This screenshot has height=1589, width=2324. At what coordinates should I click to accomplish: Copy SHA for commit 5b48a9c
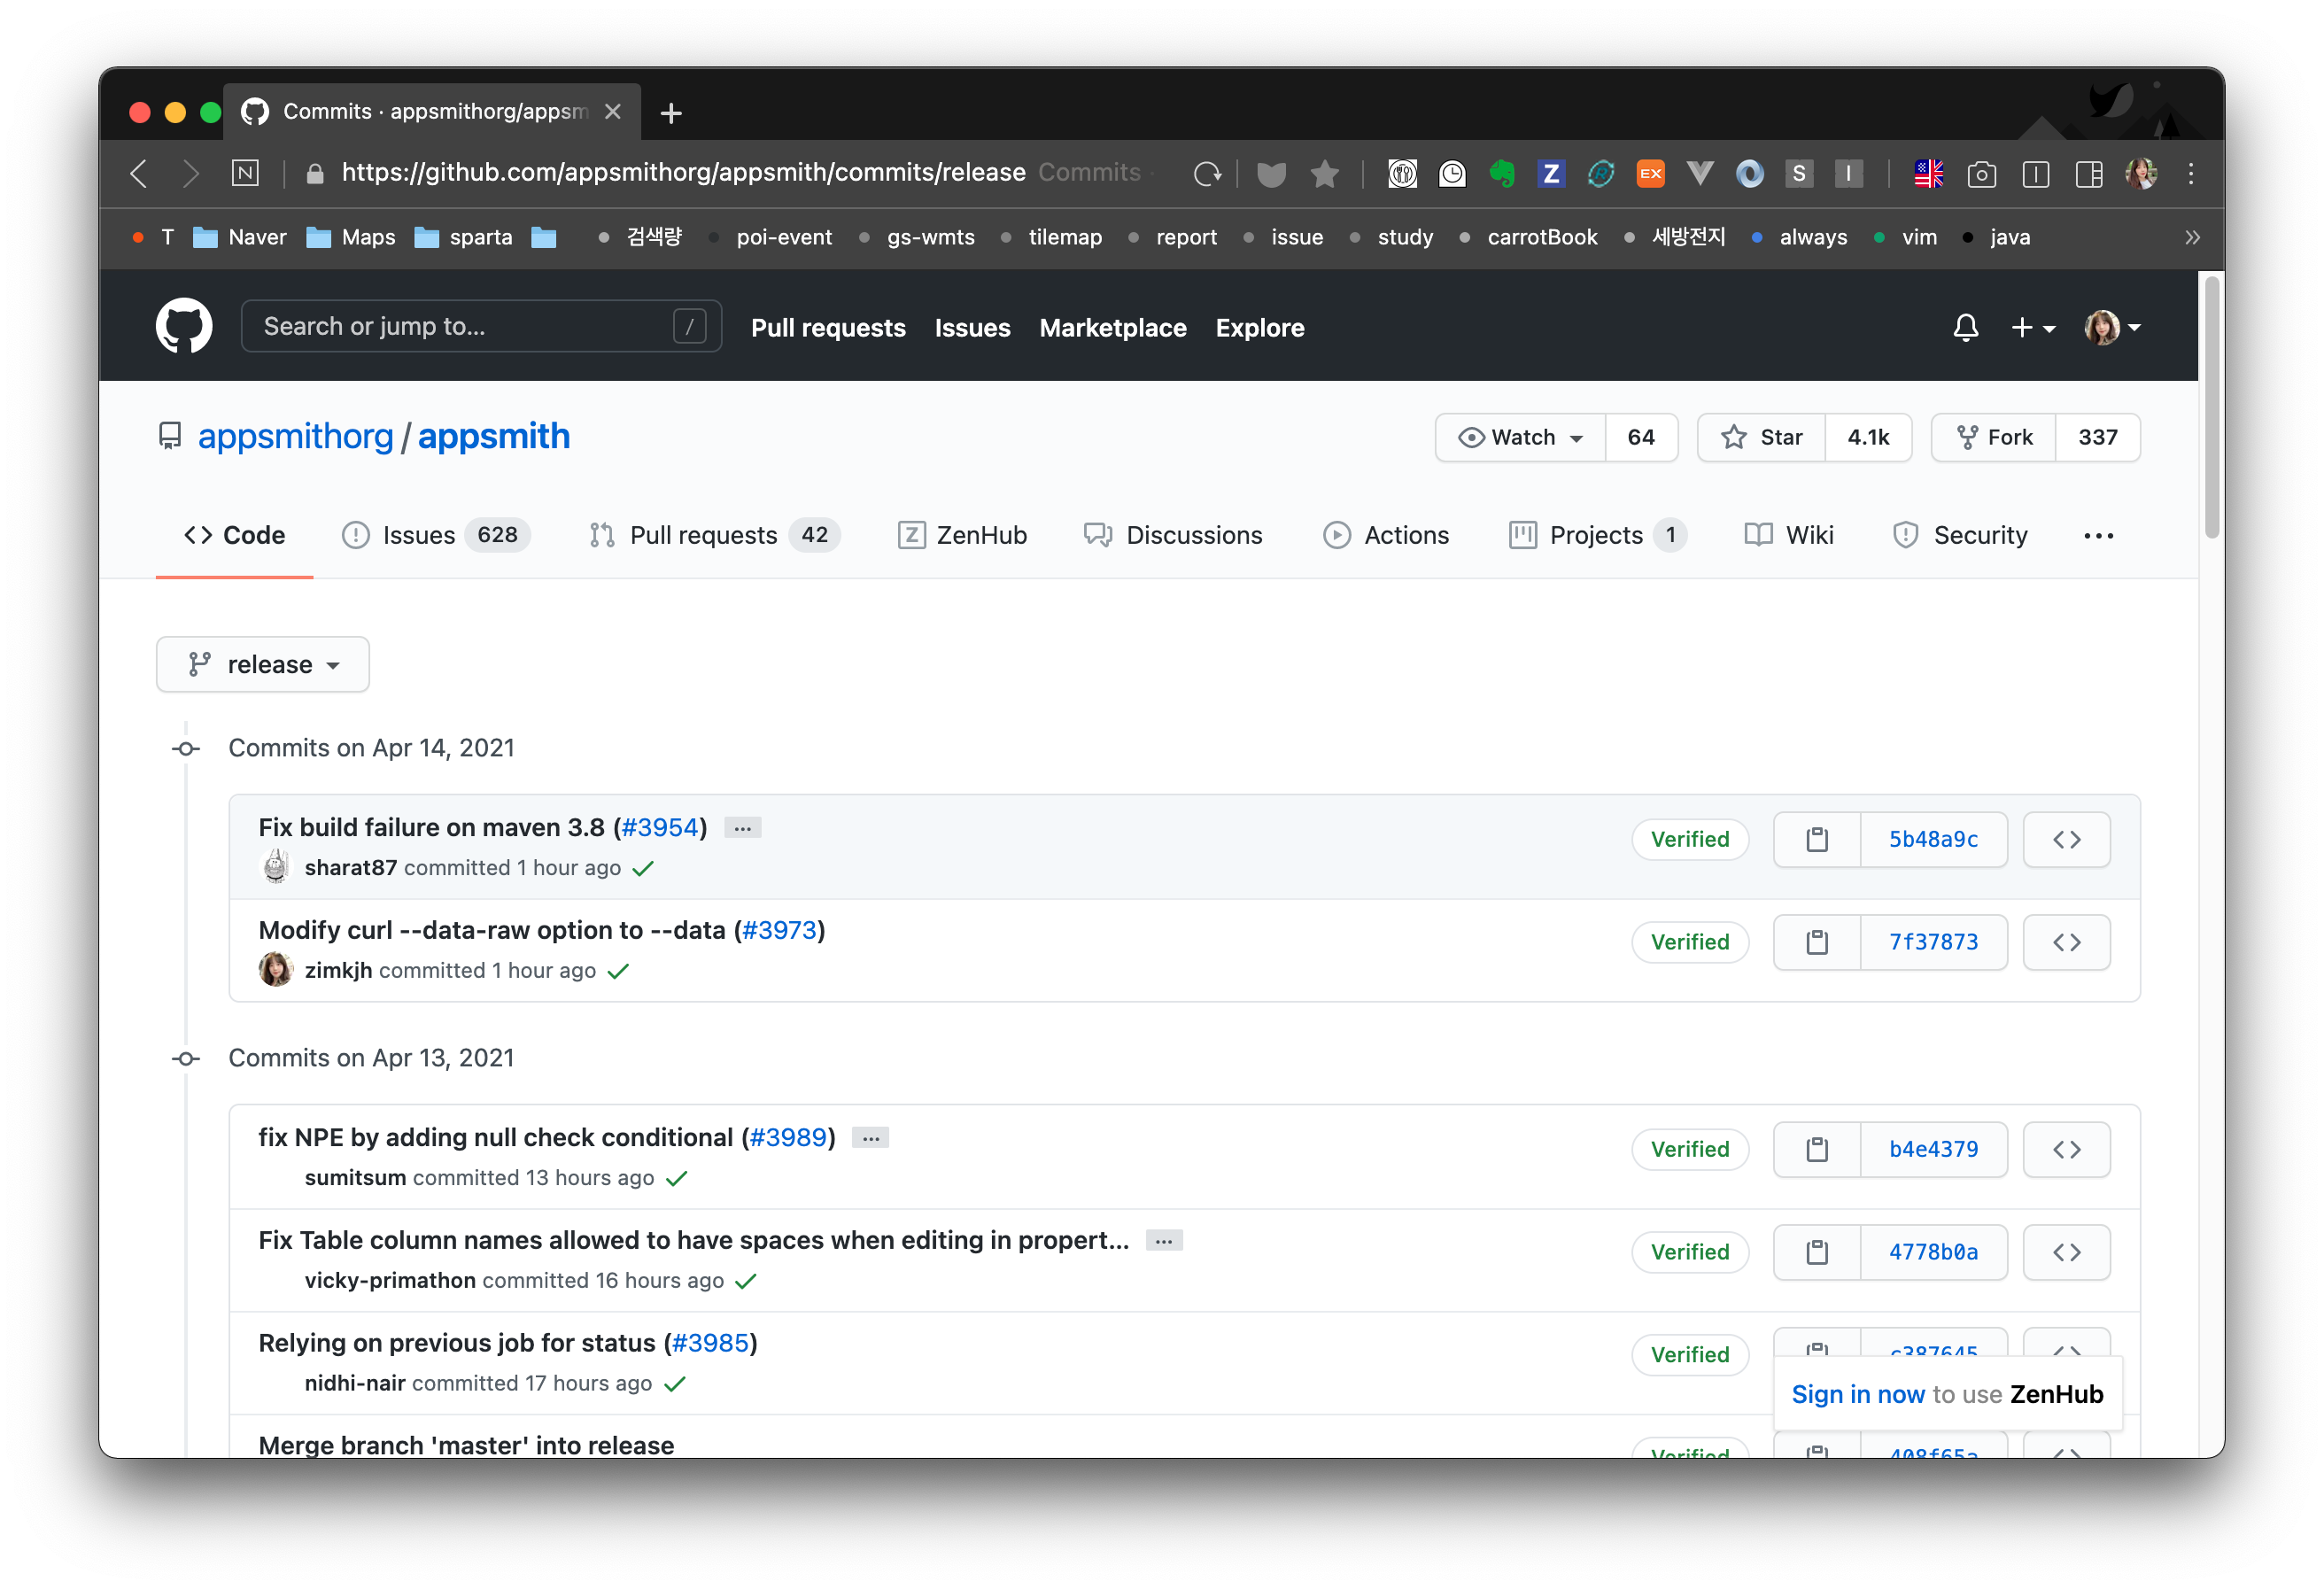[1816, 839]
